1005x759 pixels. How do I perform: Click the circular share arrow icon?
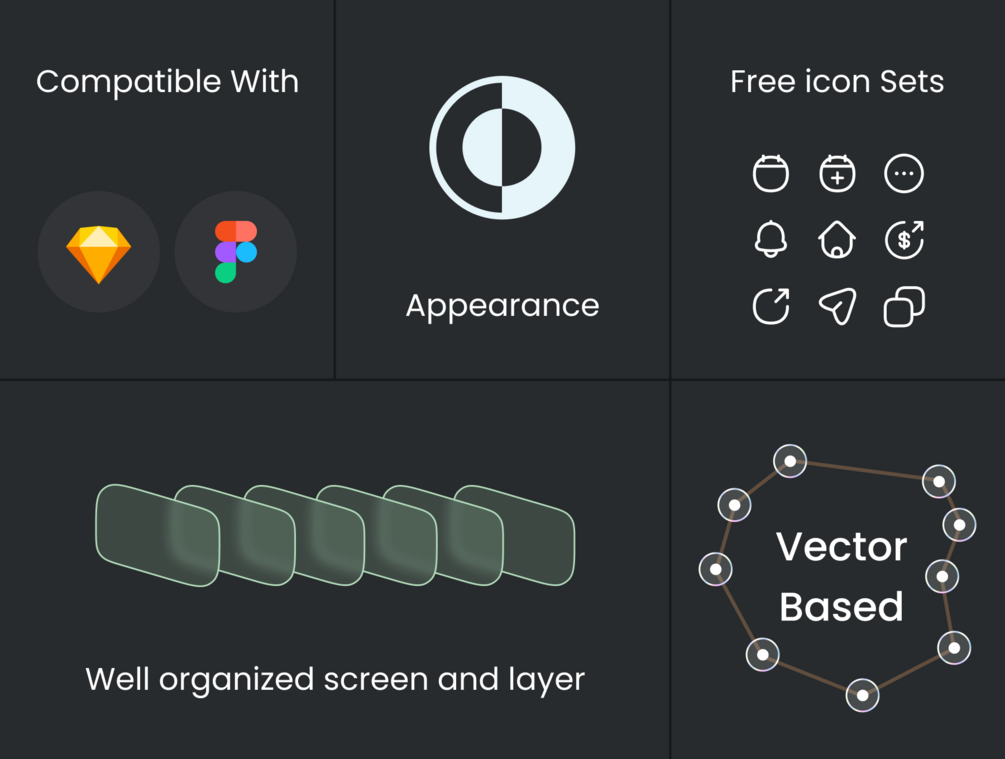coord(770,307)
